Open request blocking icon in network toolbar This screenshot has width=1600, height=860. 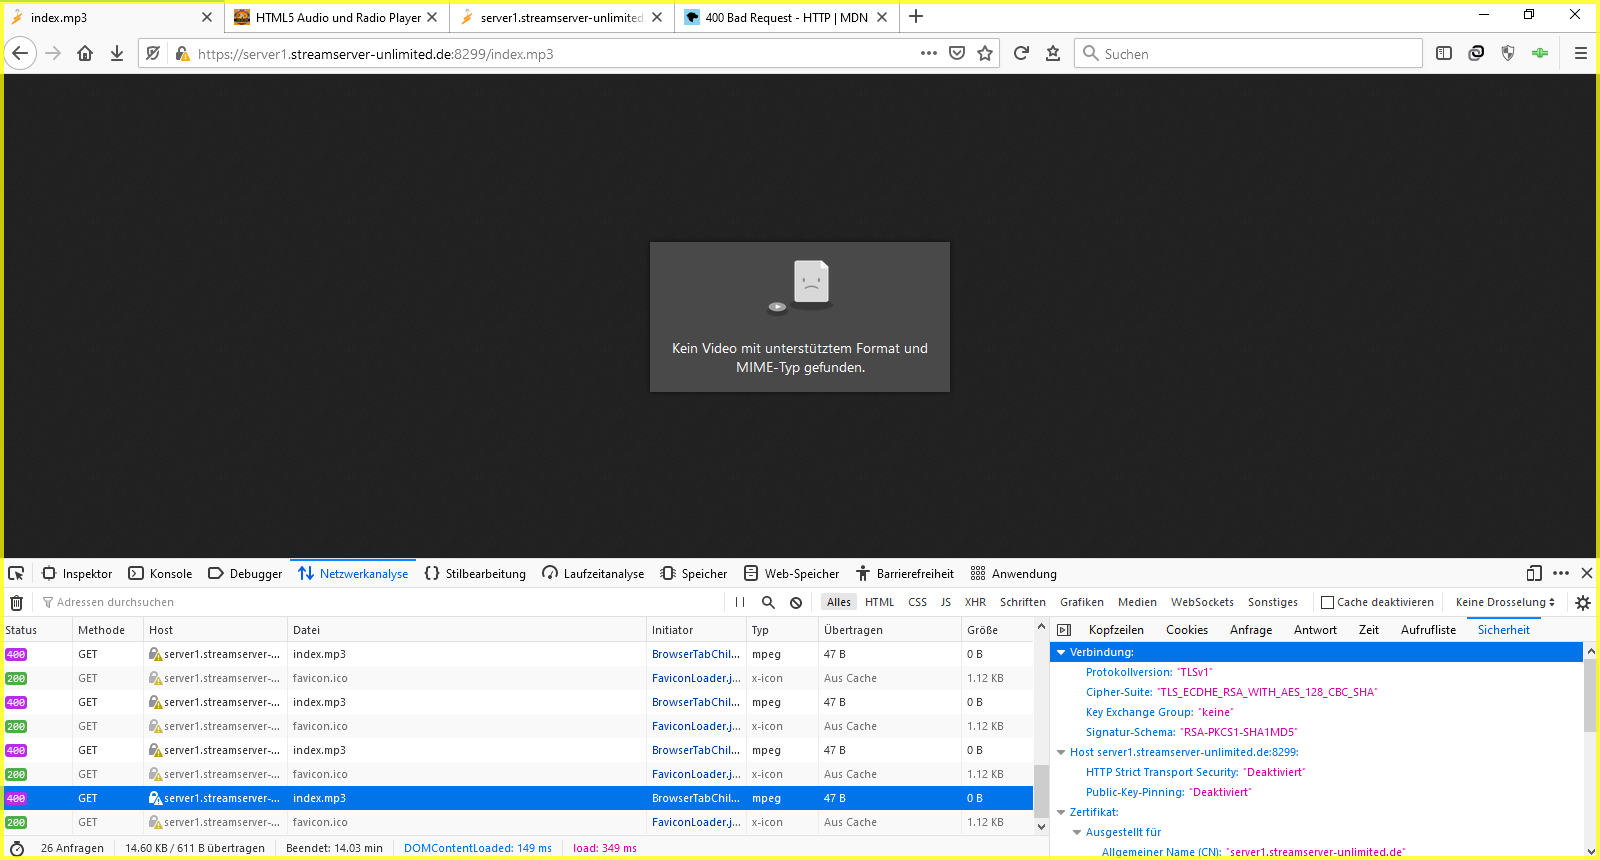(x=796, y=602)
